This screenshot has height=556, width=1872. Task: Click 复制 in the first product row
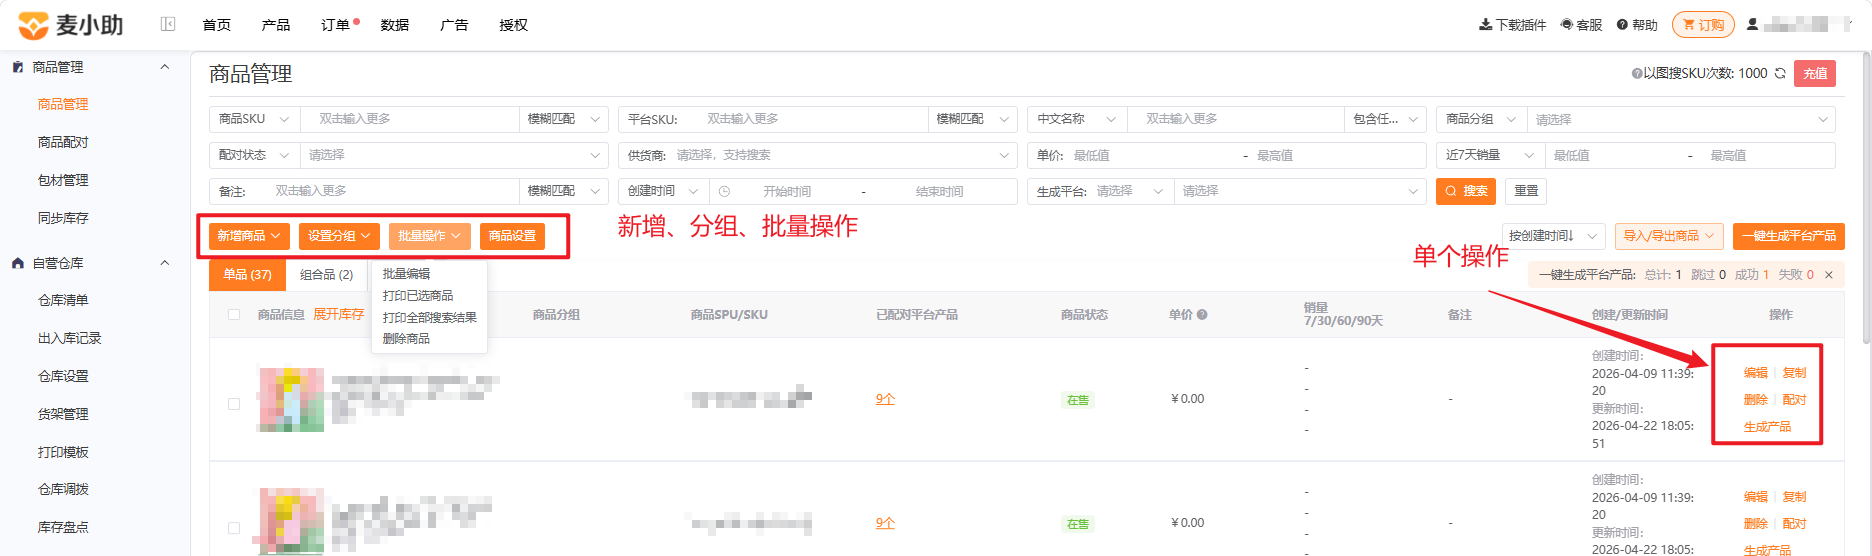click(1794, 373)
